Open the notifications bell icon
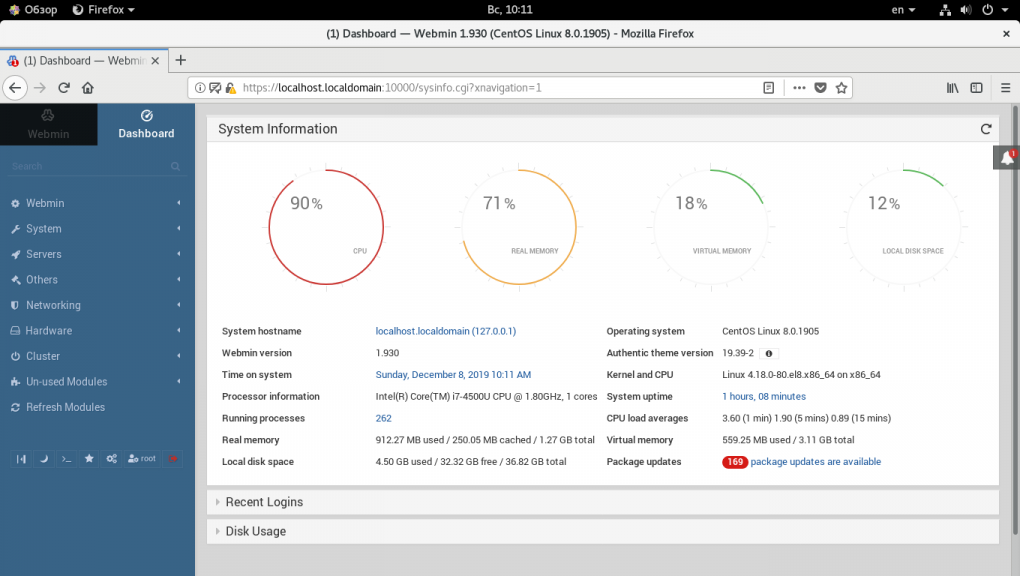Screen dimensions: 1020x576 [1005, 157]
